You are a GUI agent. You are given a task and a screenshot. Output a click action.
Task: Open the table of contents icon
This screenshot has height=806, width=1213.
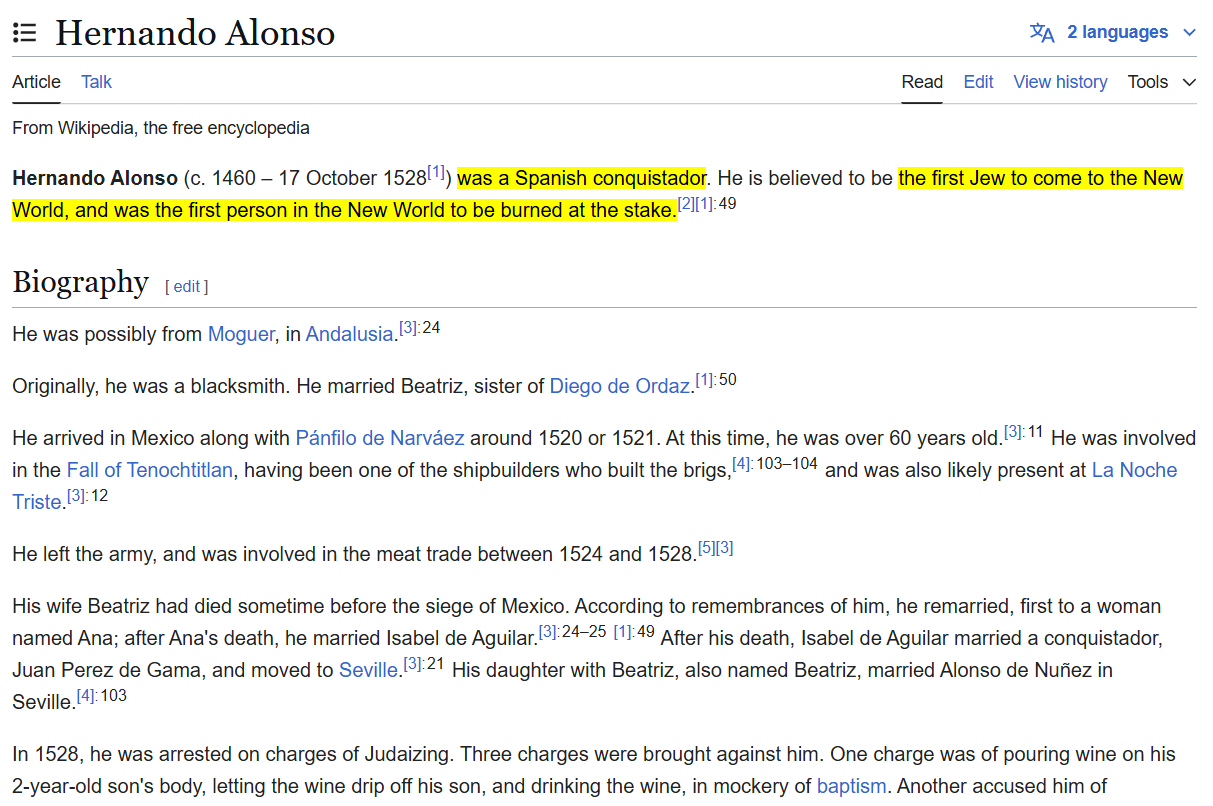point(25,33)
